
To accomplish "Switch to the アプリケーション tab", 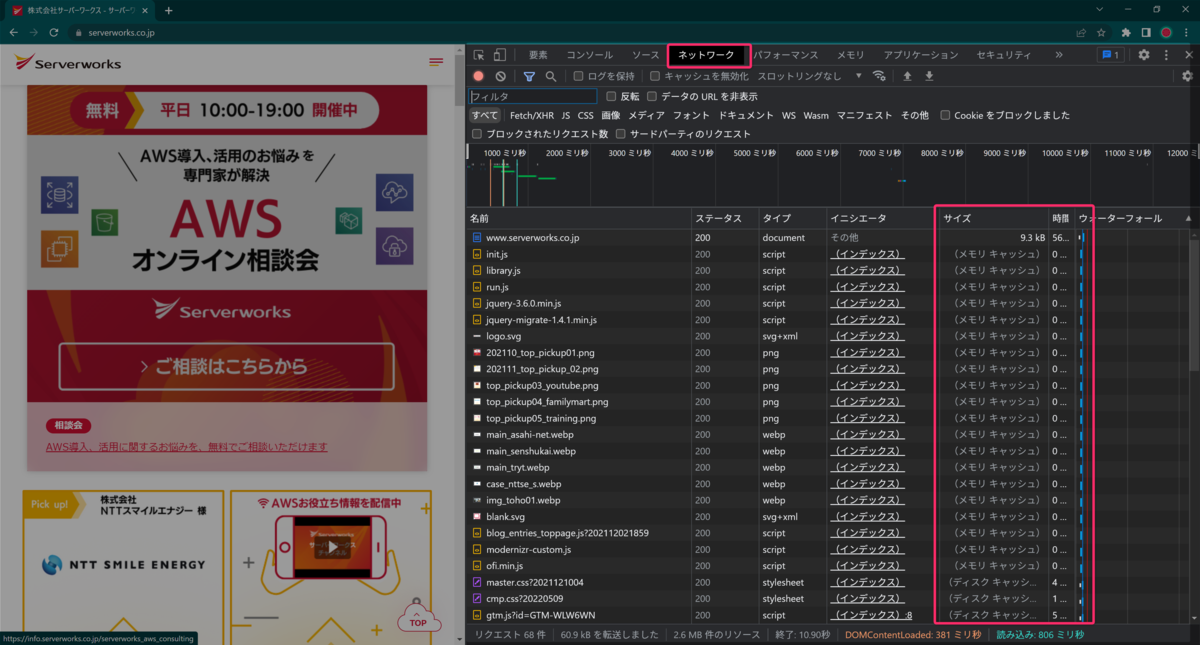I will click(921, 55).
